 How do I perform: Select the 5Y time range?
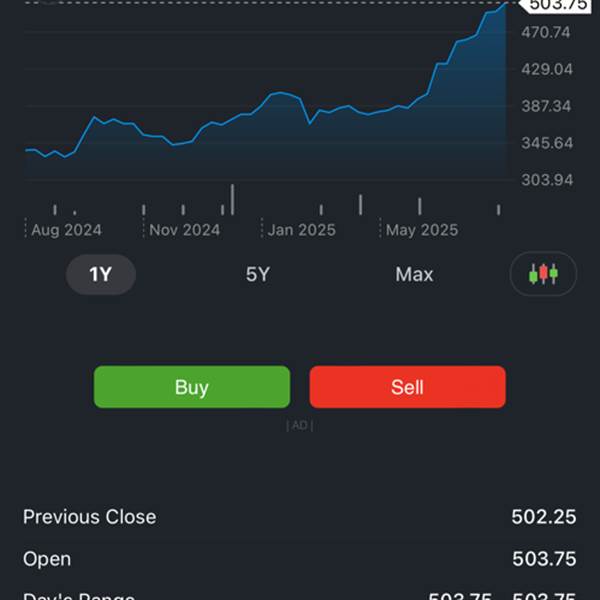tap(258, 274)
